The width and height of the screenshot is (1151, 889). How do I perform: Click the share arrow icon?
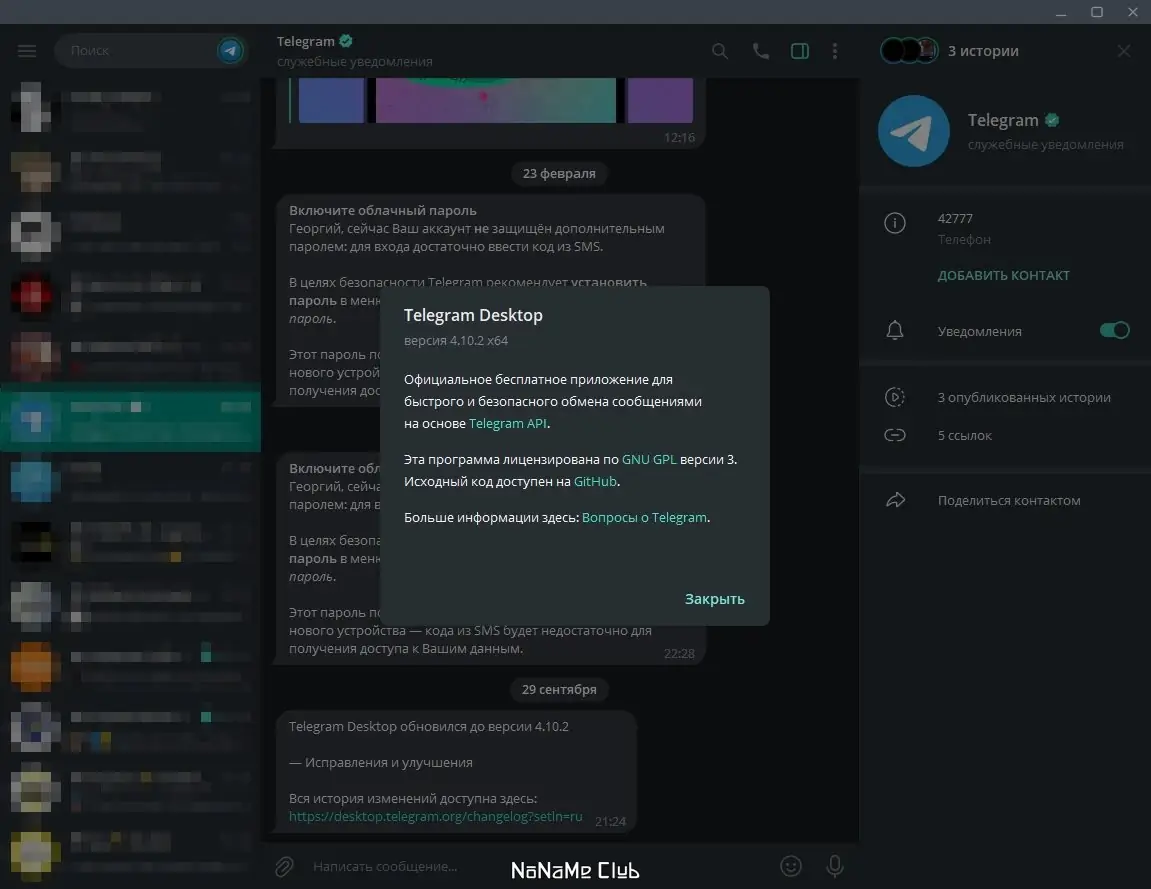point(896,501)
